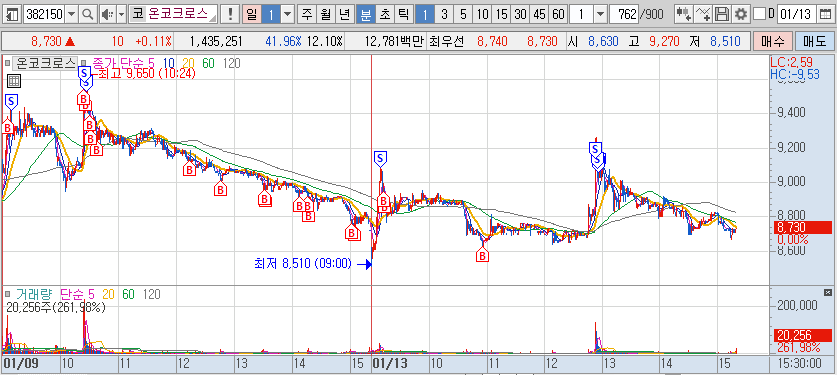Select the 30-minute interval button

tap(520, 14)
